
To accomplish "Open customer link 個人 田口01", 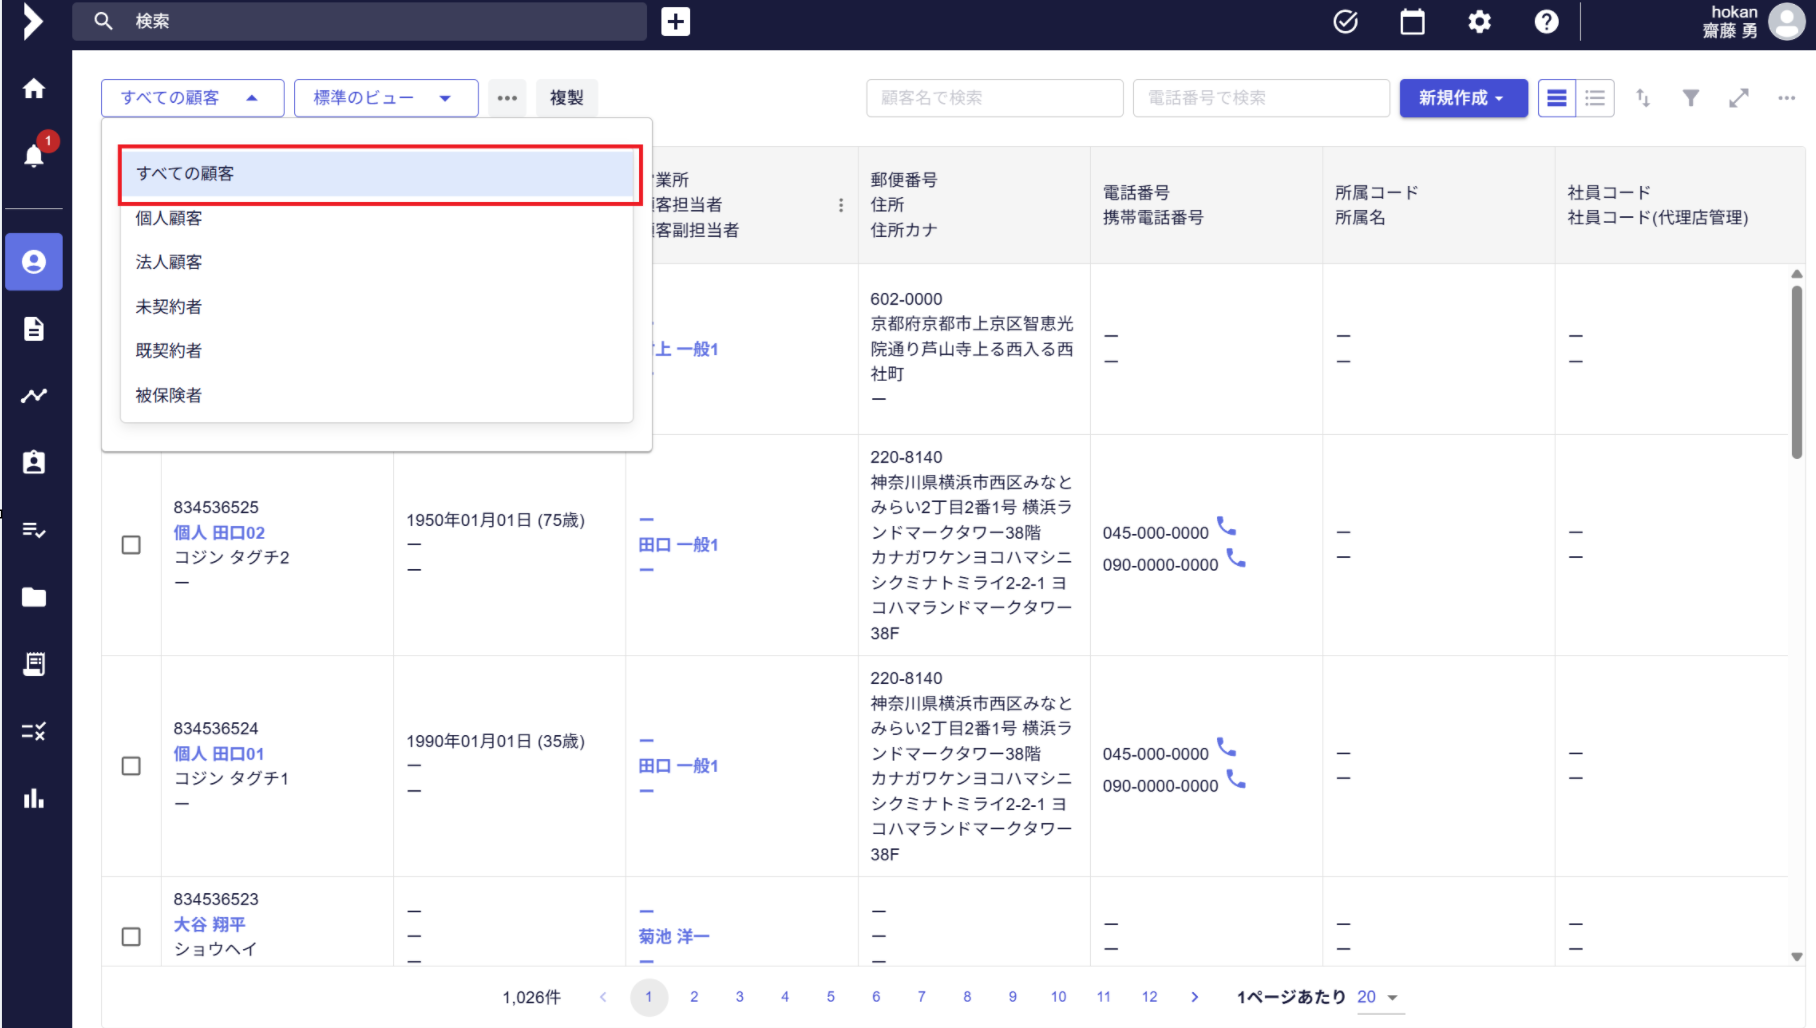I will 219,754.
